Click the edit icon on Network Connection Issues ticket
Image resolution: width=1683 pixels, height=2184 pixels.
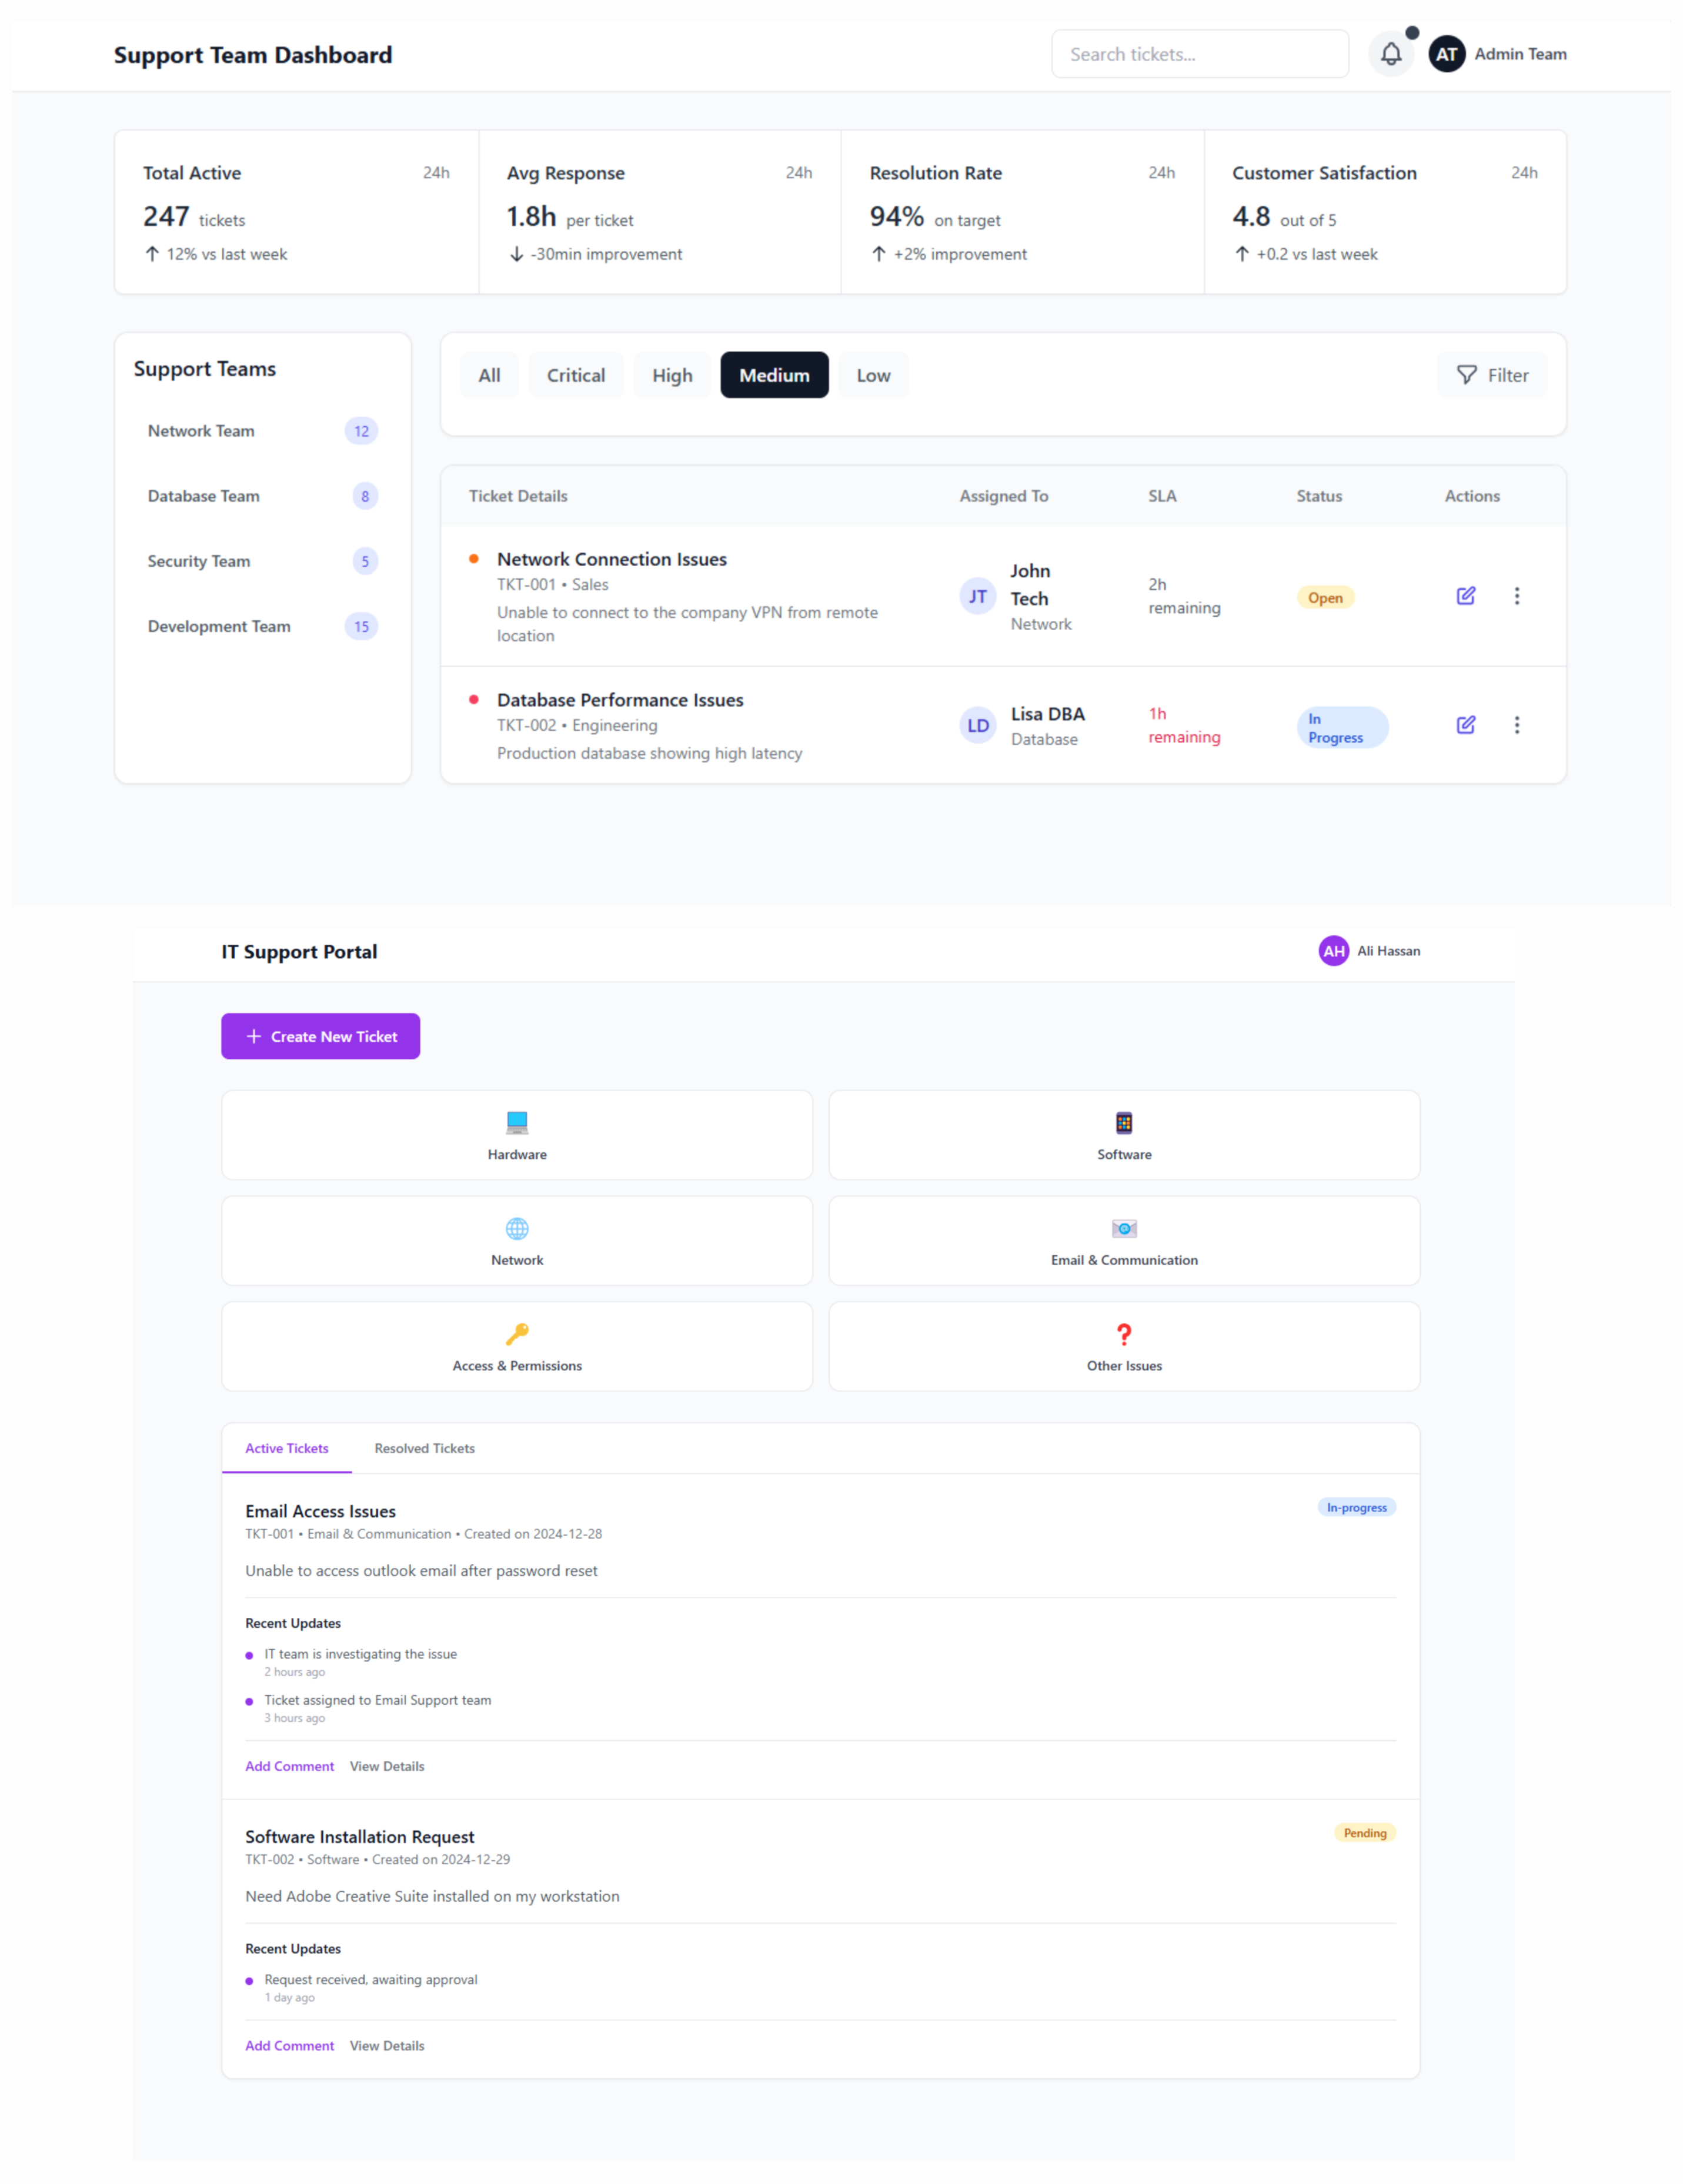click(x=1465, y=596)
